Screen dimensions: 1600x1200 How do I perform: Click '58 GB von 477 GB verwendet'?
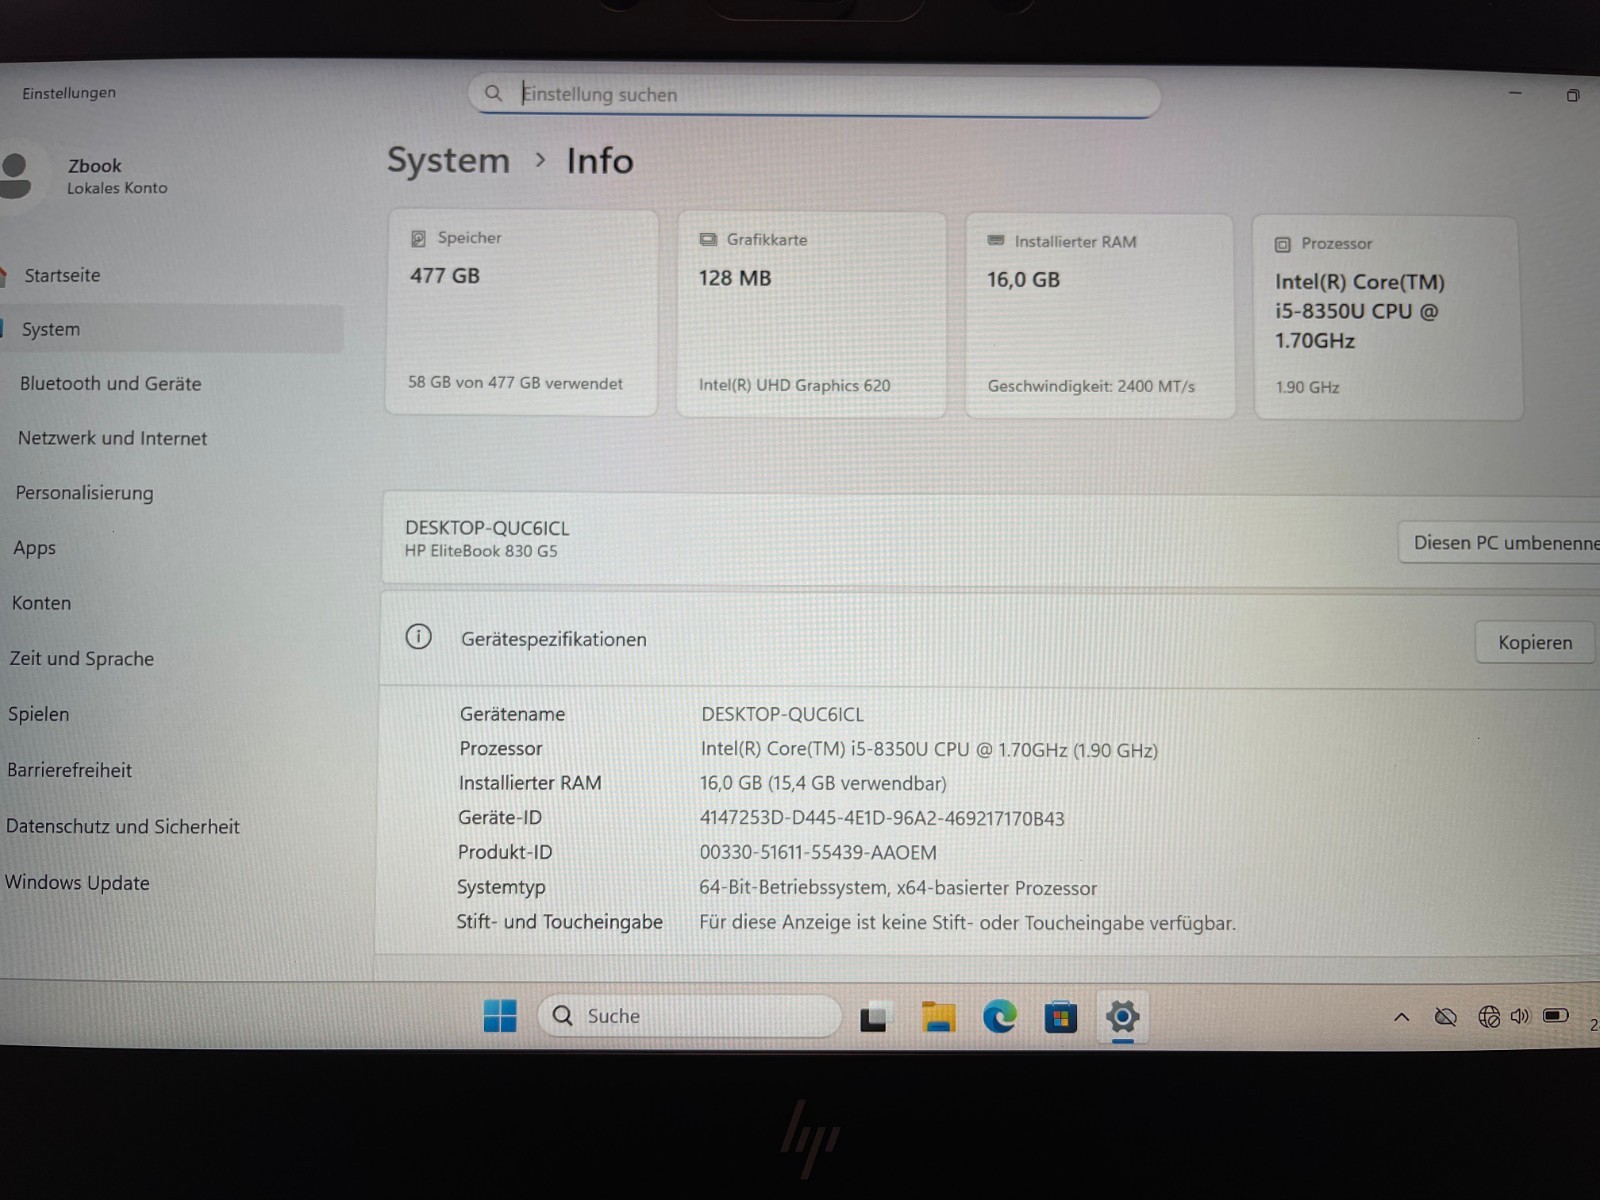click(x=515, y=383)
